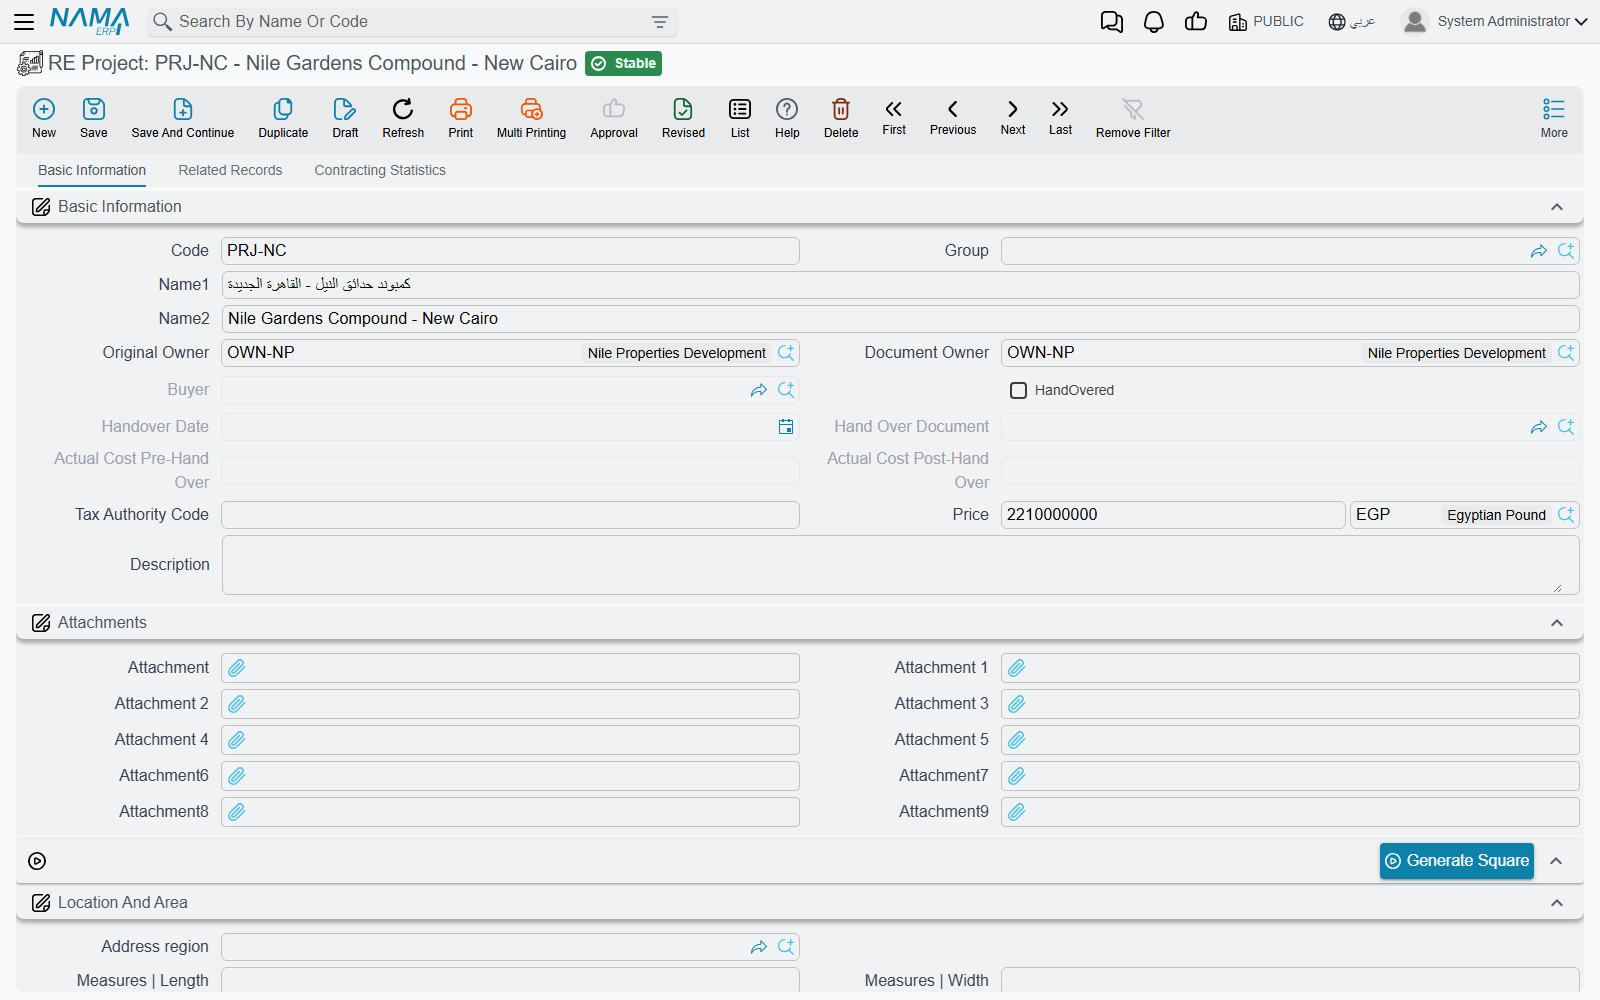Click the Approval toolbar icon

coord(614,118)
